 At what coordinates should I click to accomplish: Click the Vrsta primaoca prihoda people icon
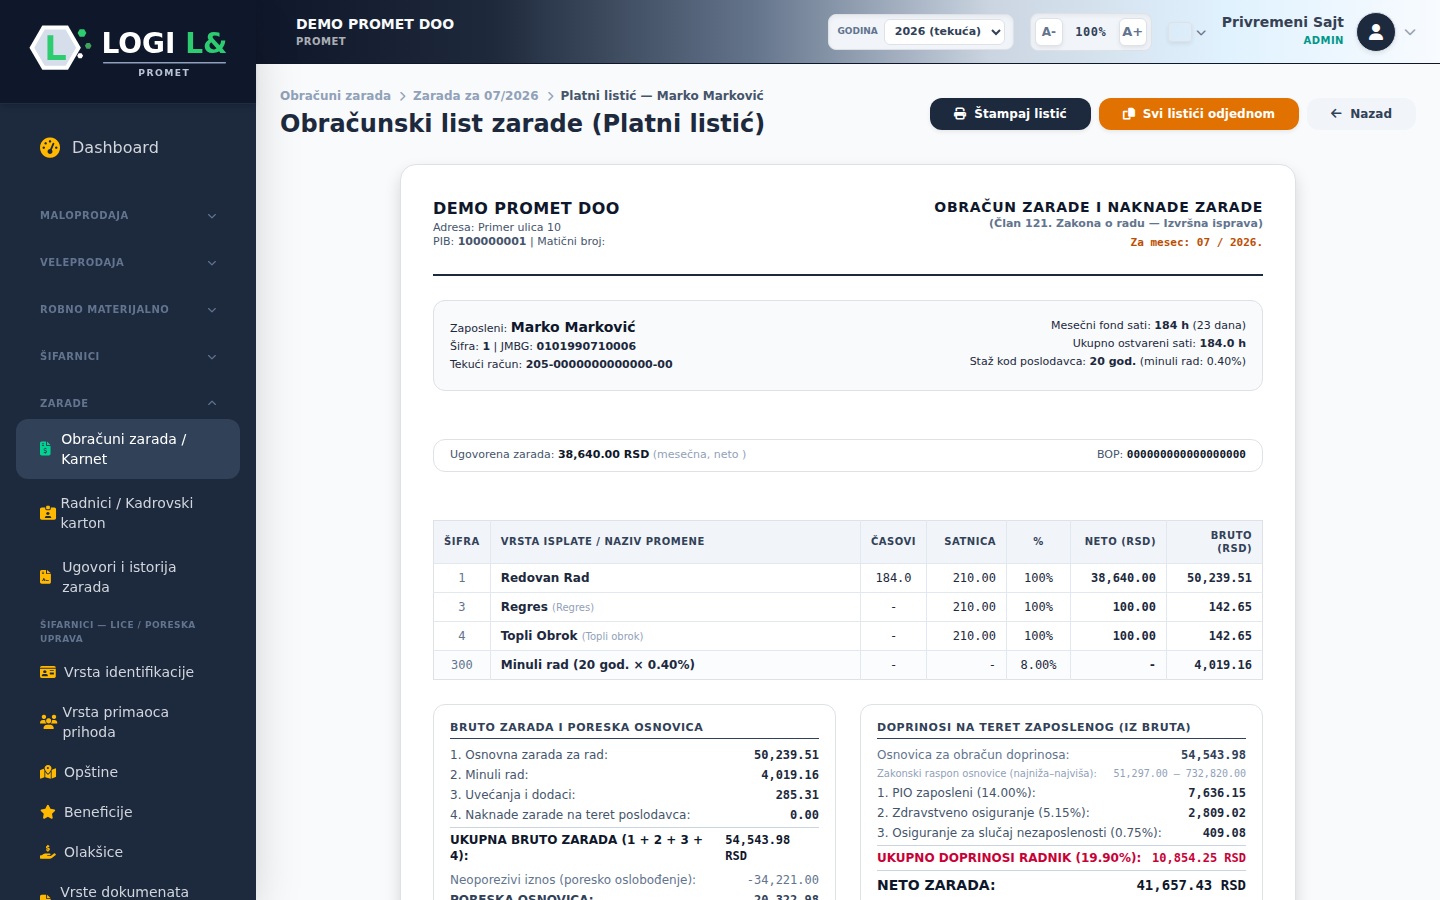tap(48, 722)
